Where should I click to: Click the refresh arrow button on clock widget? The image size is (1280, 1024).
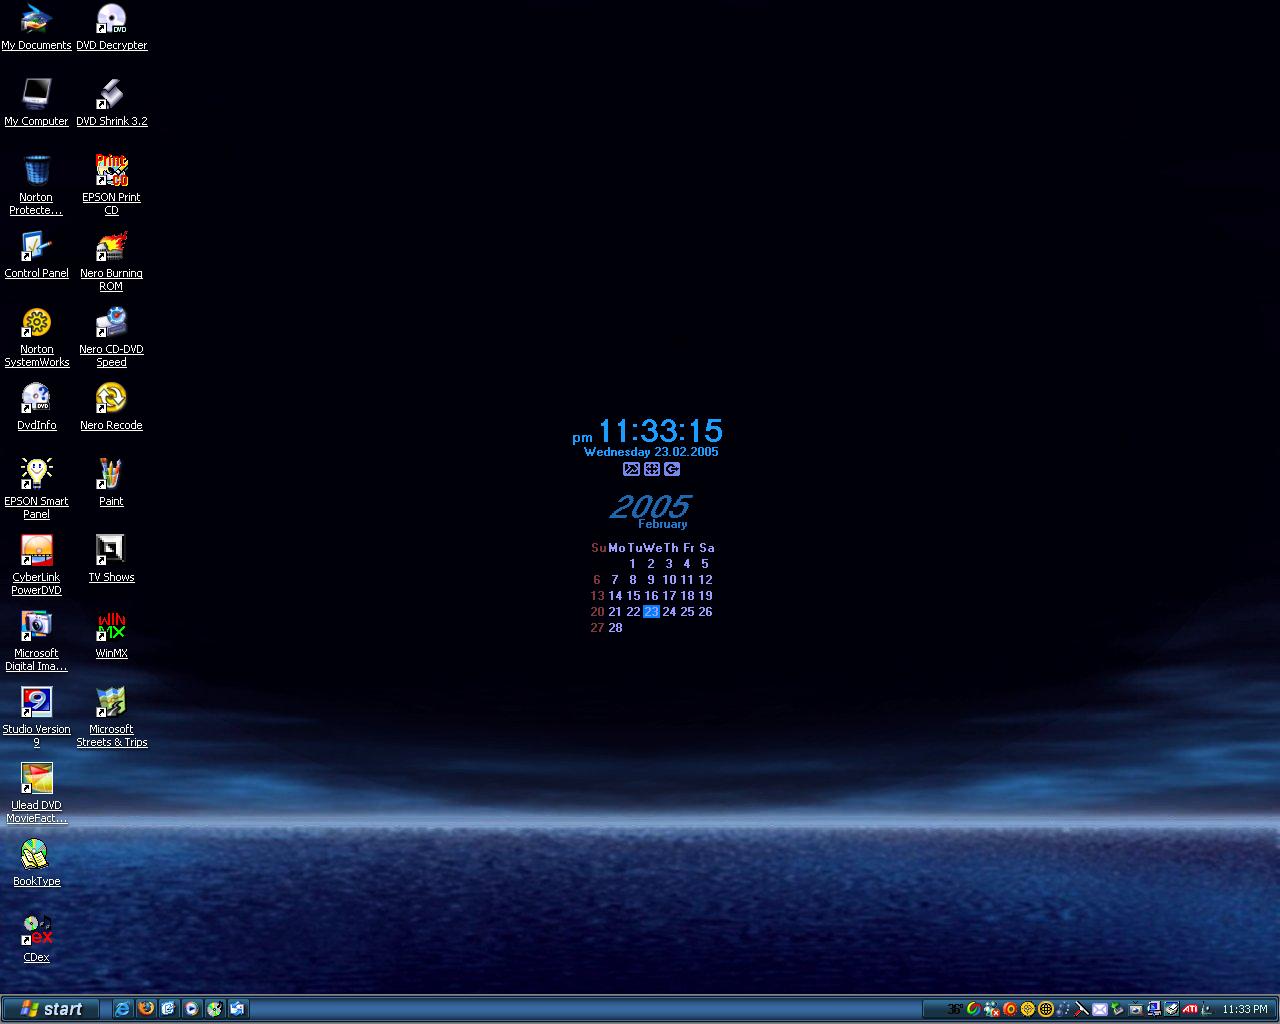[x=672, y=469]
